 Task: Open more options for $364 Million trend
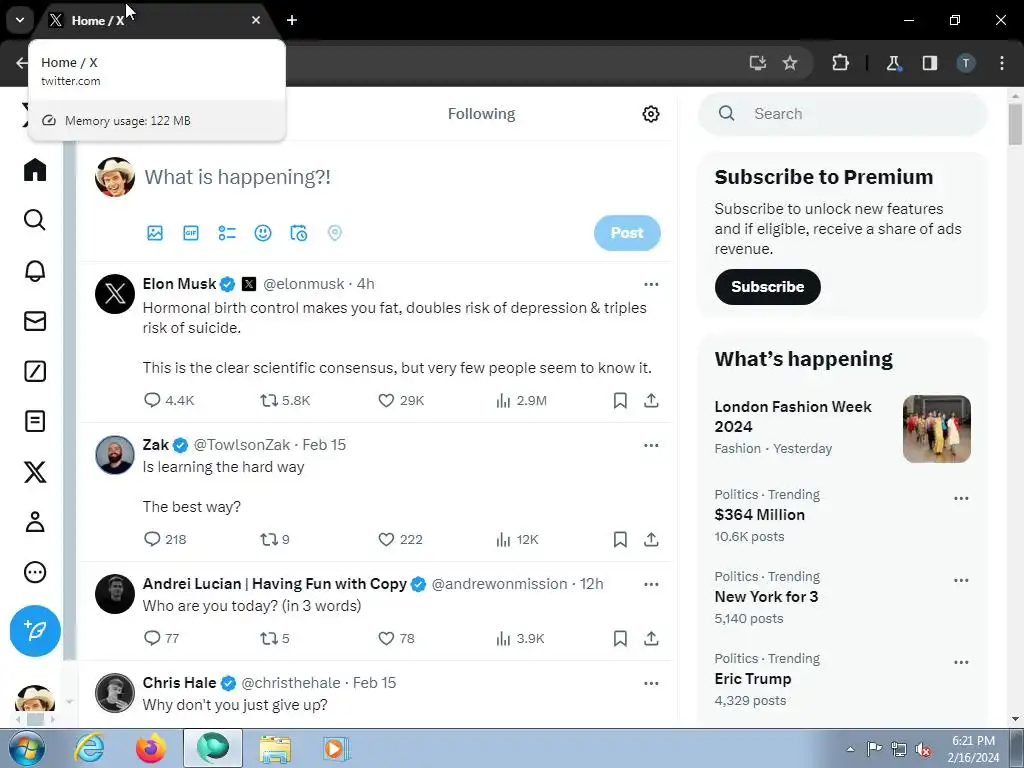click(961, 498)
